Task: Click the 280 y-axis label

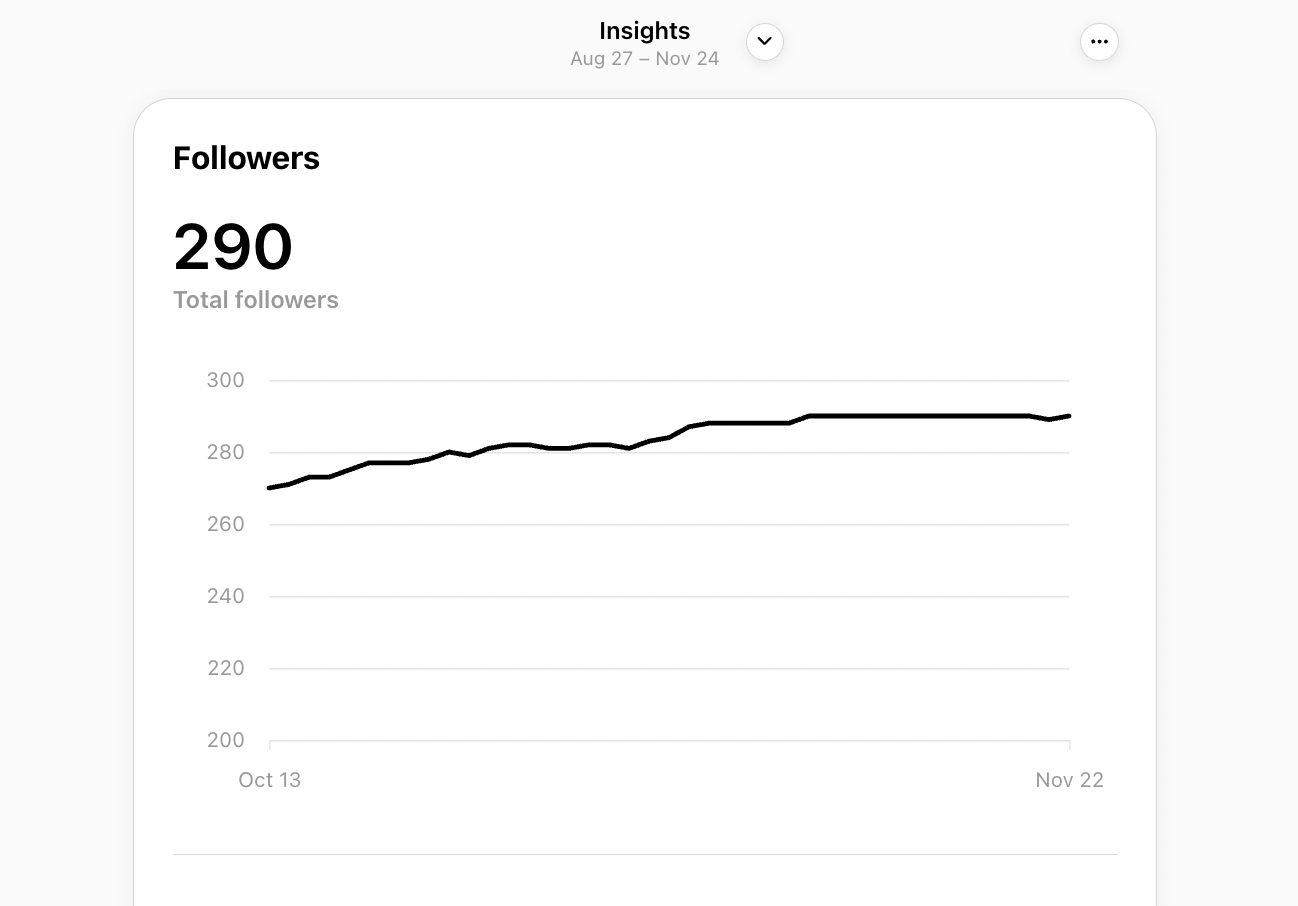Action: tap(225, 452)
